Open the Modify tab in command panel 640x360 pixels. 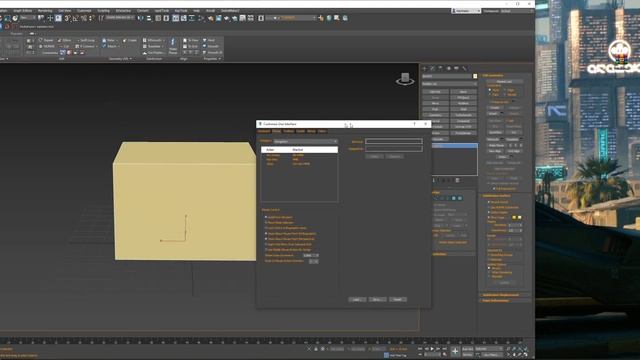click(433, 69)
